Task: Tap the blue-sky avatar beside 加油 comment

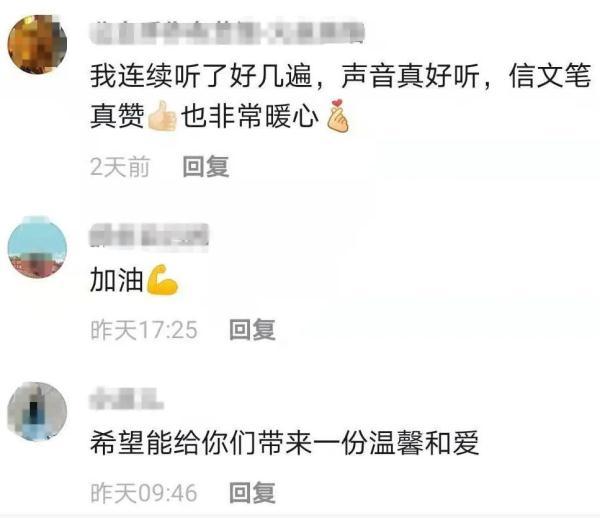Action: coord(37,247)
